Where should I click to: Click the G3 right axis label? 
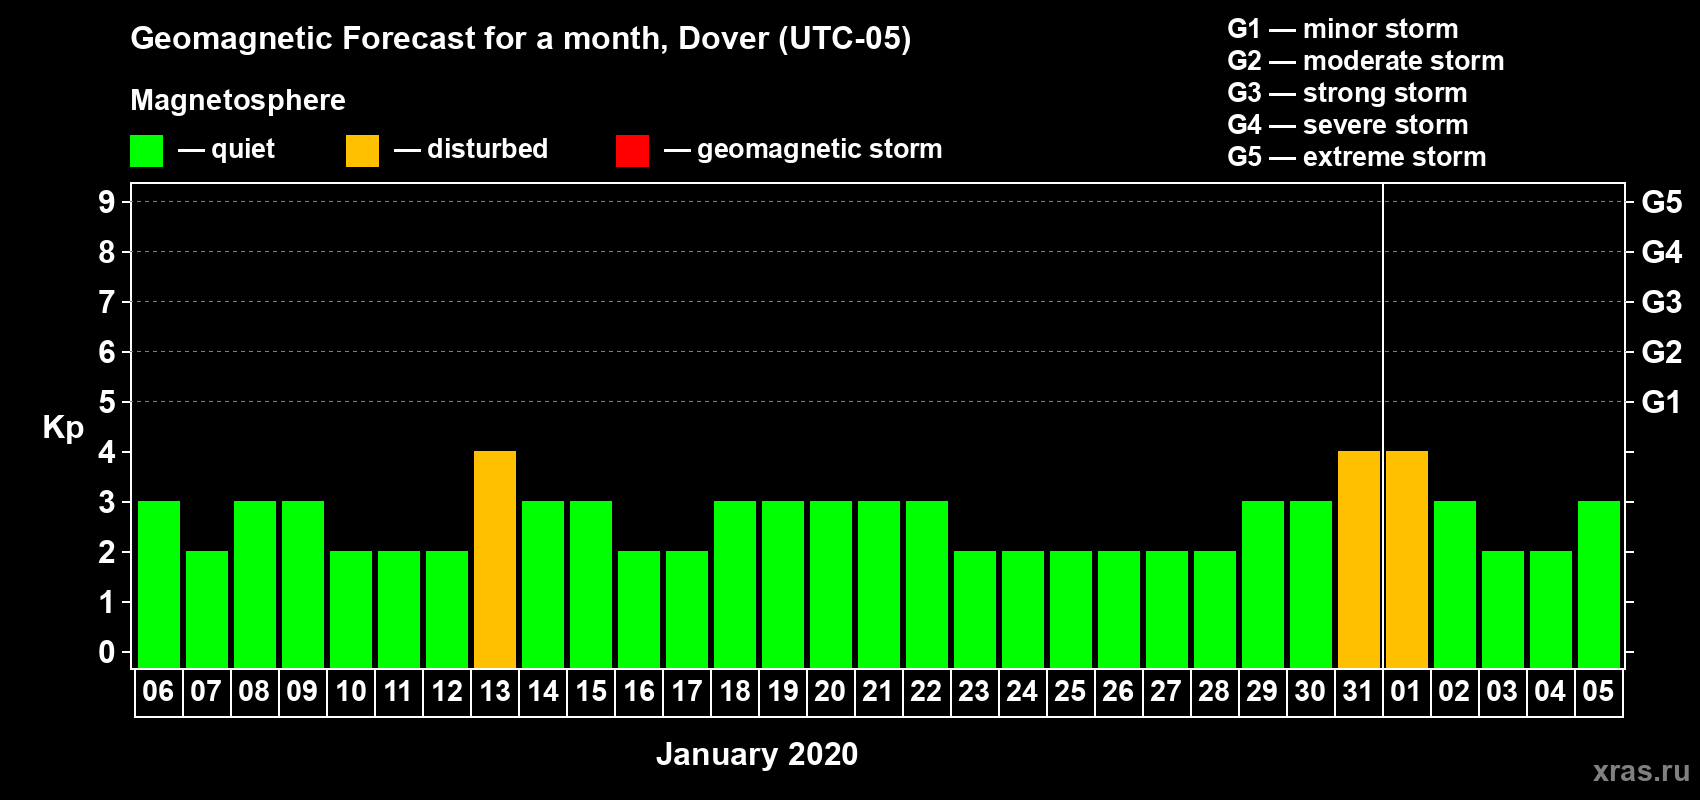tap(1662, 302)
